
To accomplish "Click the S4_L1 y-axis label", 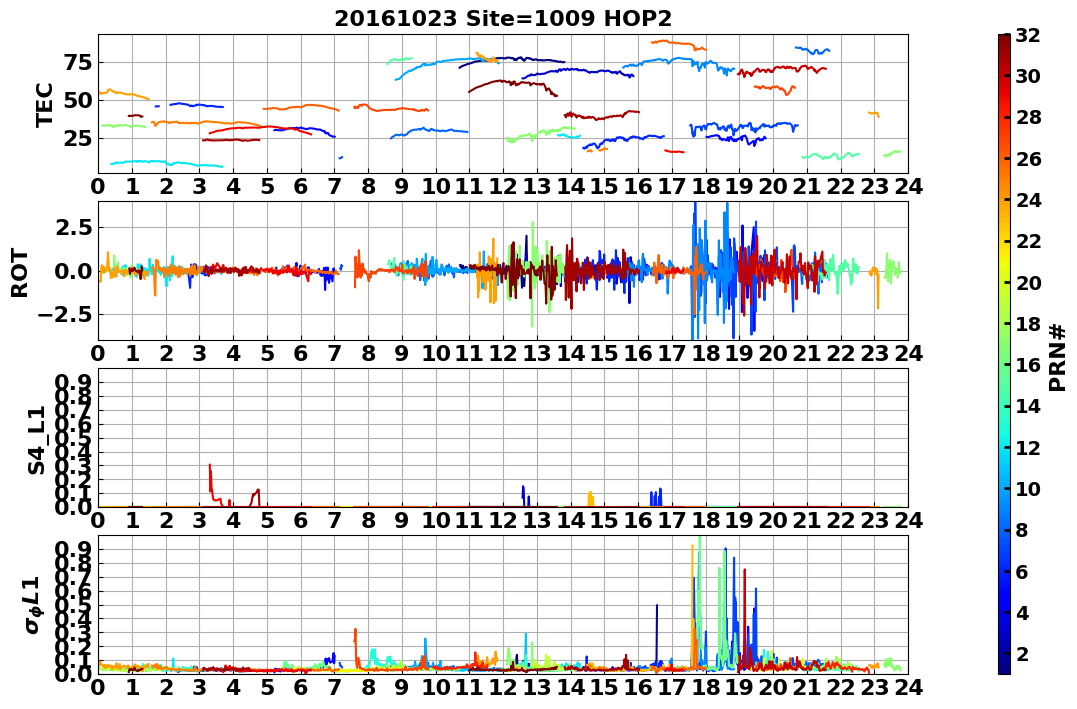I will [x=36, y=440].
